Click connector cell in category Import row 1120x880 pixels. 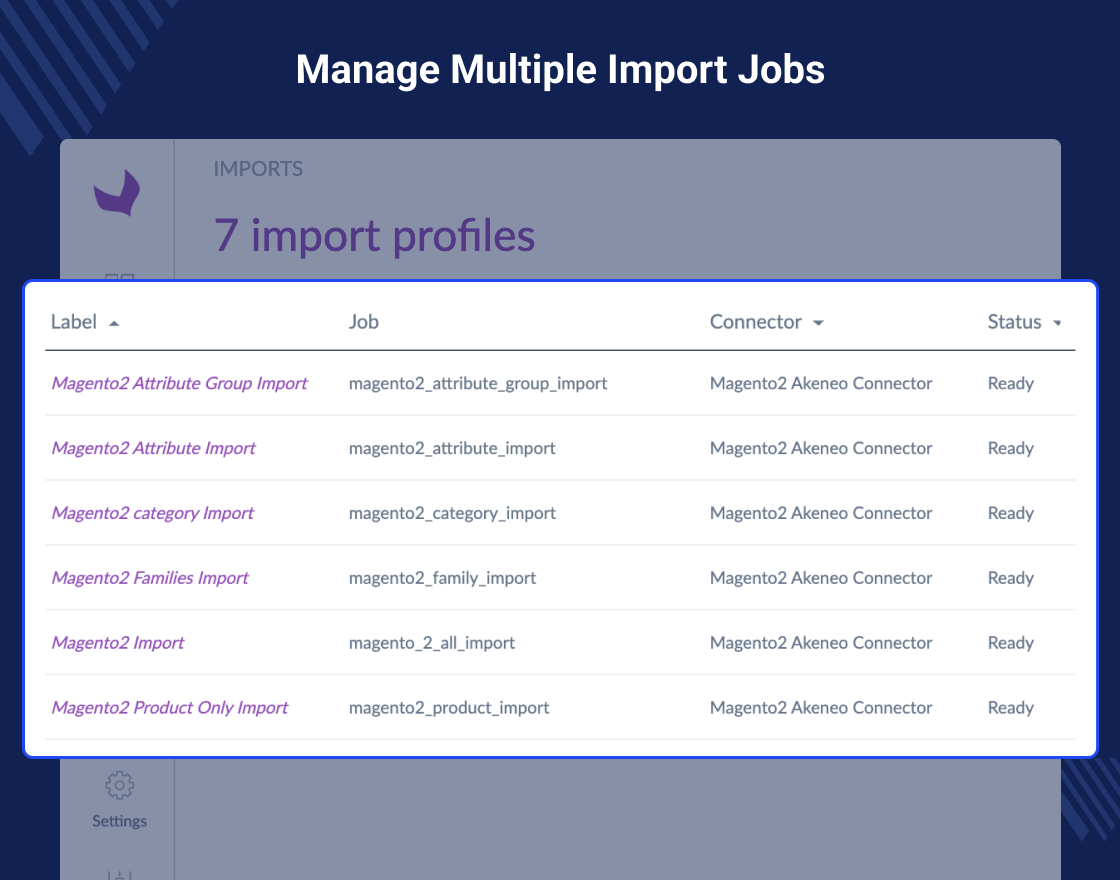pyautogui.click(x=821, y=514)
